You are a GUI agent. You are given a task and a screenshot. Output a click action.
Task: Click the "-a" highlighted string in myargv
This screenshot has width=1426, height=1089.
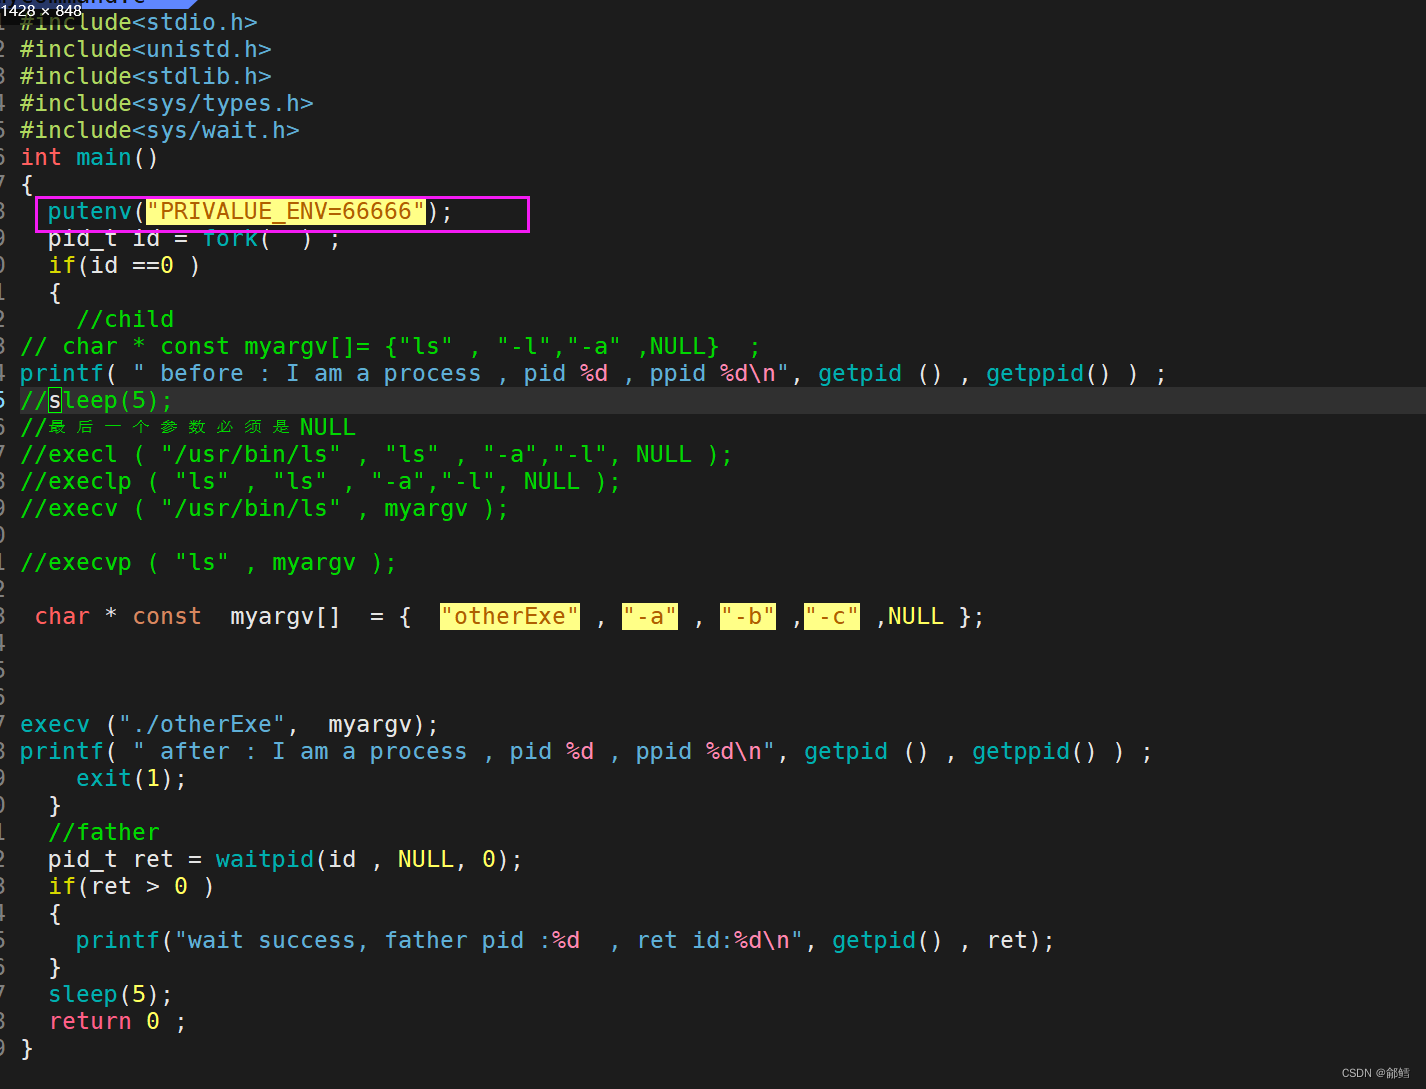(x=650, y=616)
